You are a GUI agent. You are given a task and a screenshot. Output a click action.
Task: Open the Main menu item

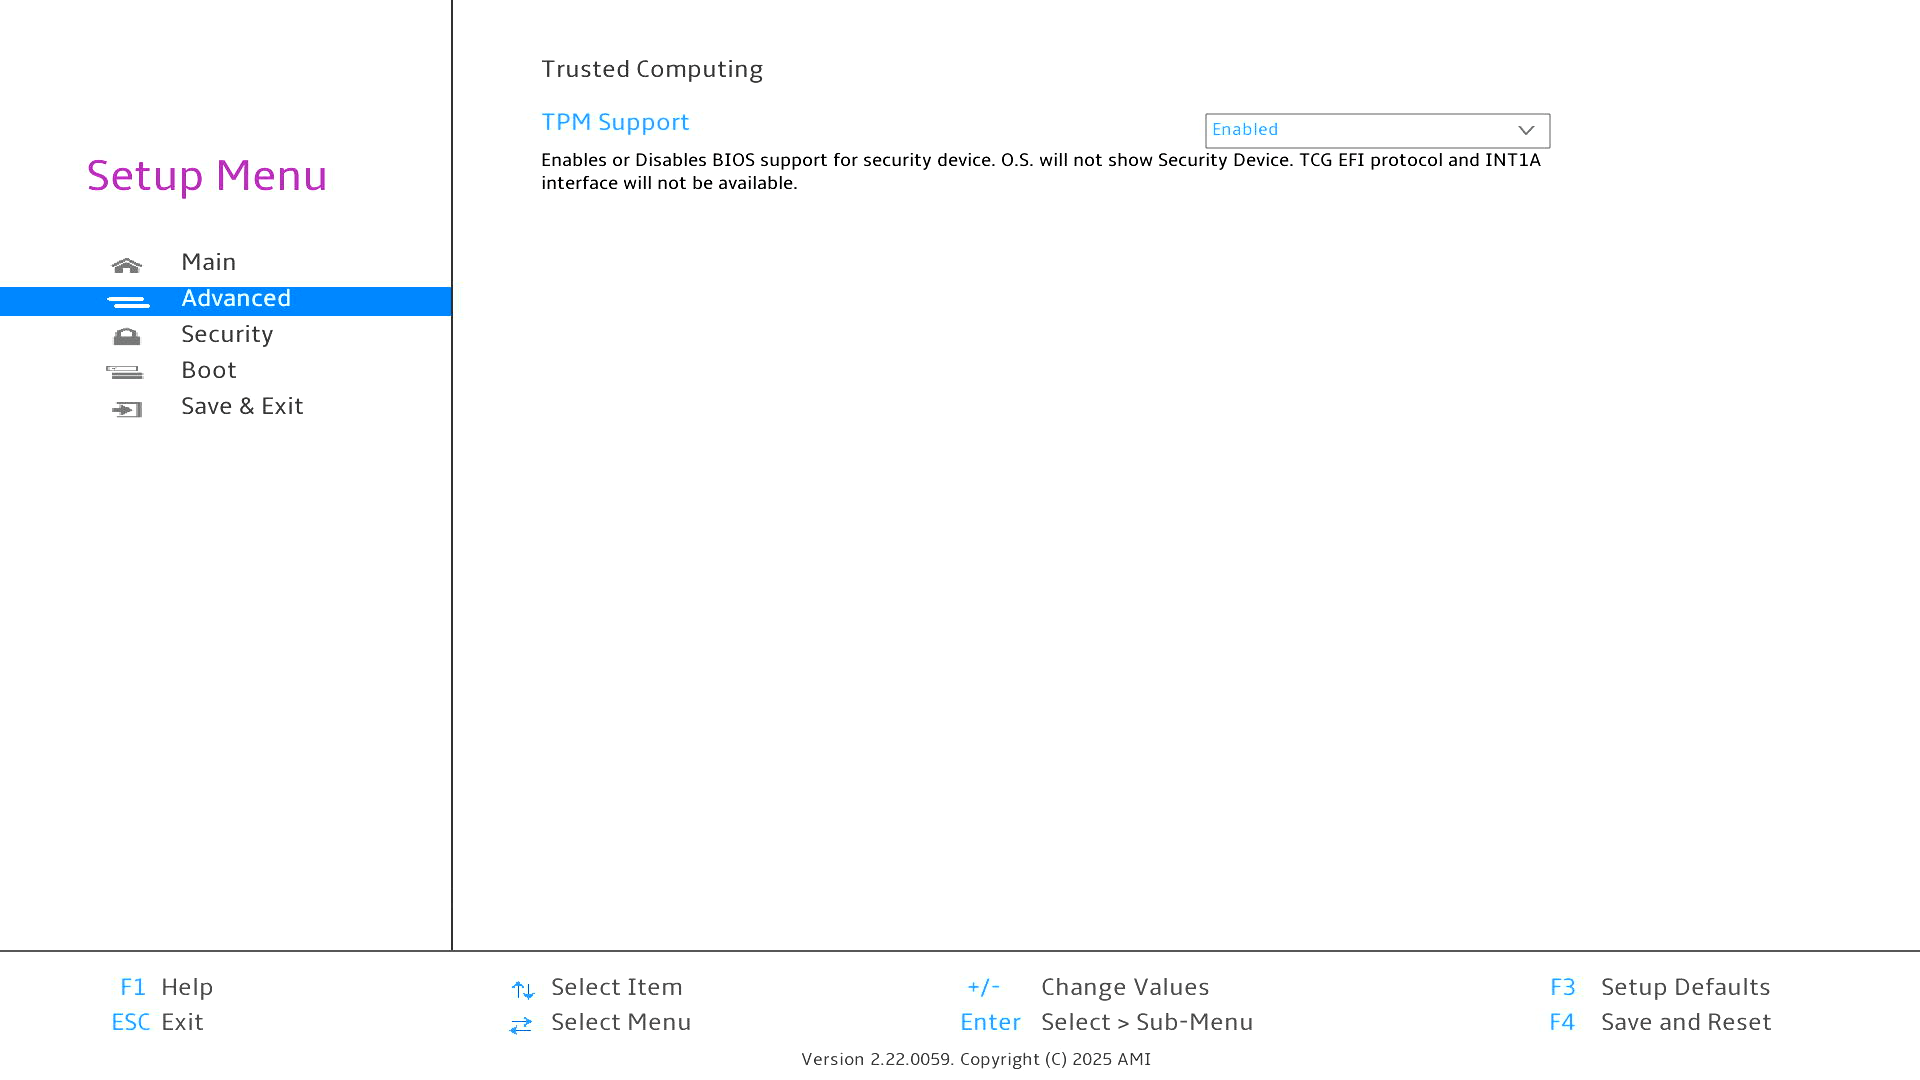(x=209, y=262)
